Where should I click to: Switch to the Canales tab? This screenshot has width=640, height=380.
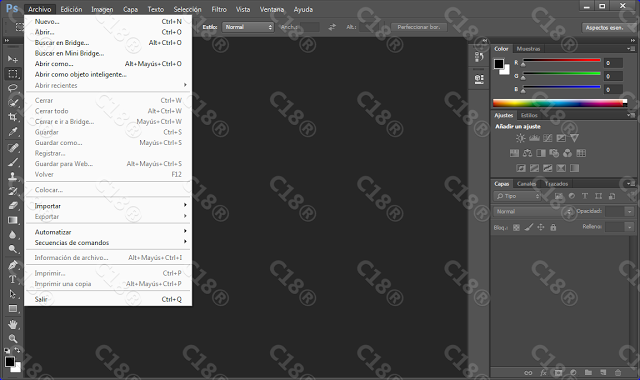(526, 184)
